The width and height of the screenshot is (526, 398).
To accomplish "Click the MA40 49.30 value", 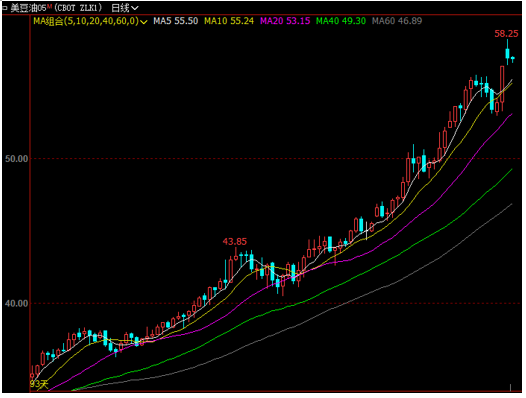I will click(x=341, y=21).
